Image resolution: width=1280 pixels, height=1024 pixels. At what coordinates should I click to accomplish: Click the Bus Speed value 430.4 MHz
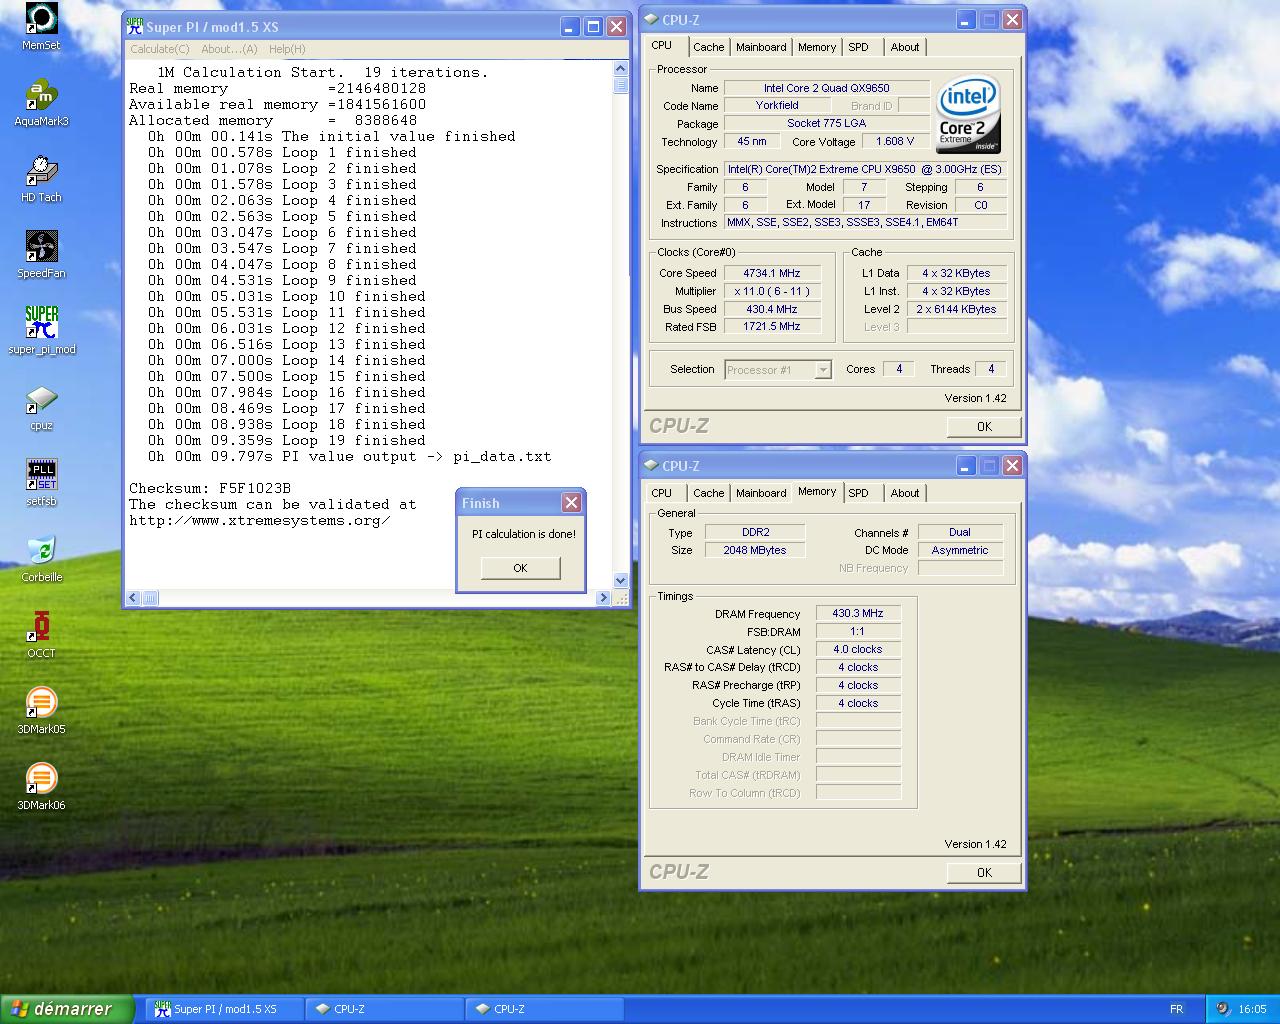(x=772, y=309)
